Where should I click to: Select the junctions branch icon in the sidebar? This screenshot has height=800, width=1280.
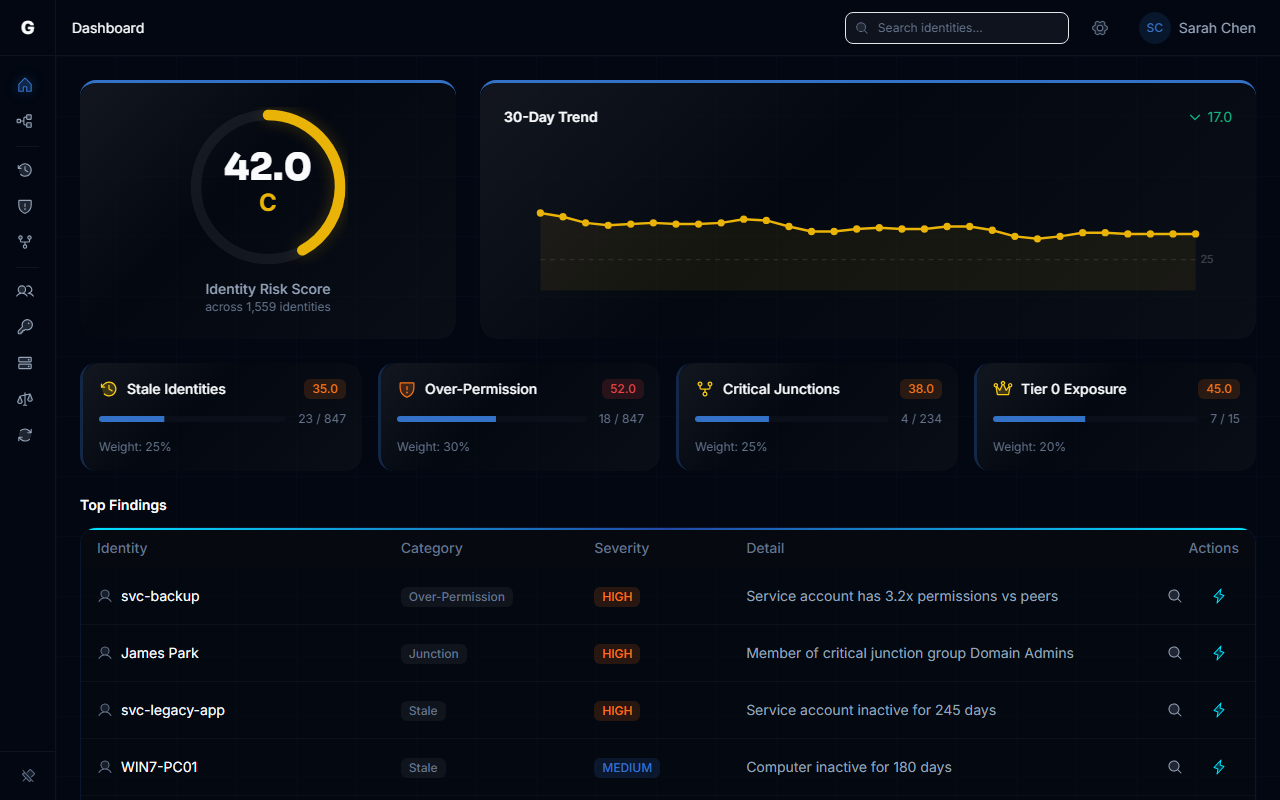click(x=25, y=241)
